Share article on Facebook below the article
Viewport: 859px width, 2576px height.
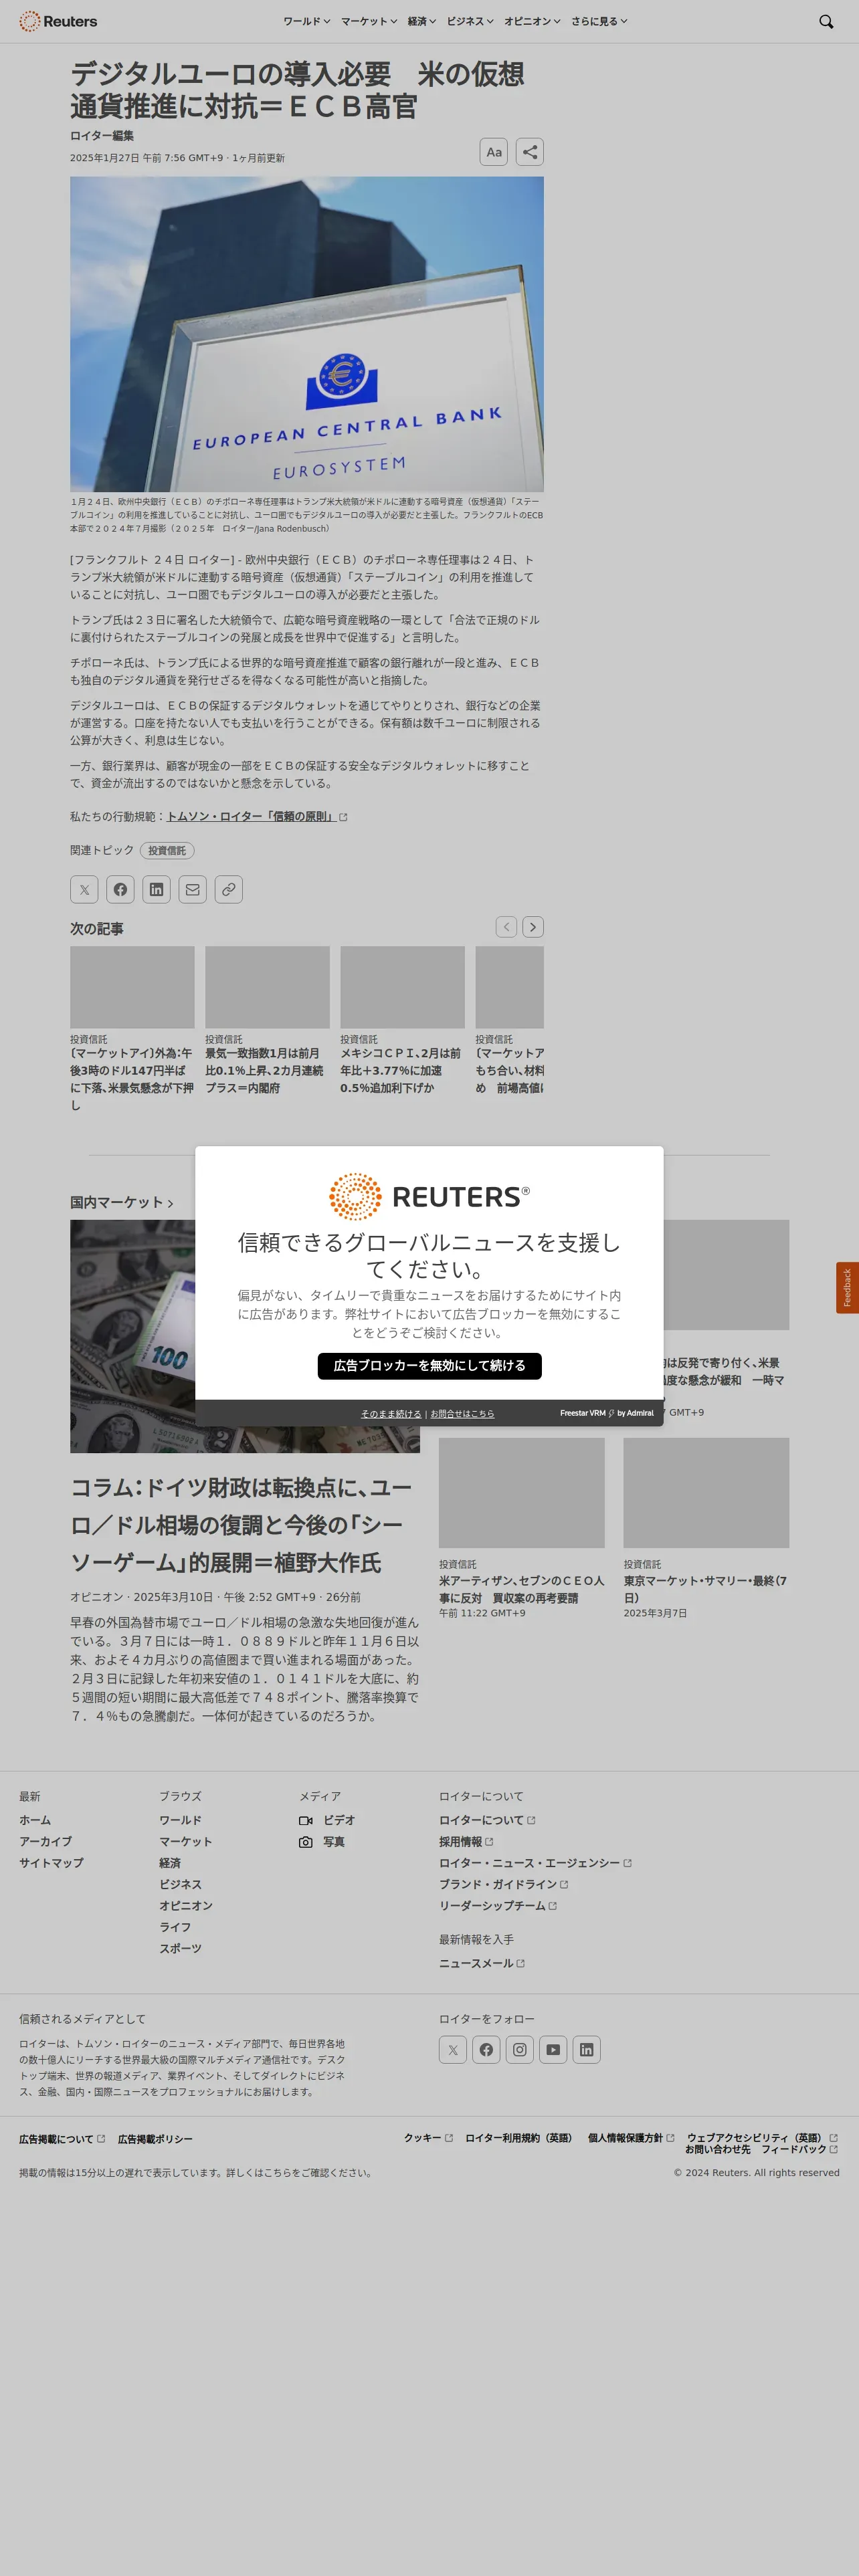[x=120, y=889]
